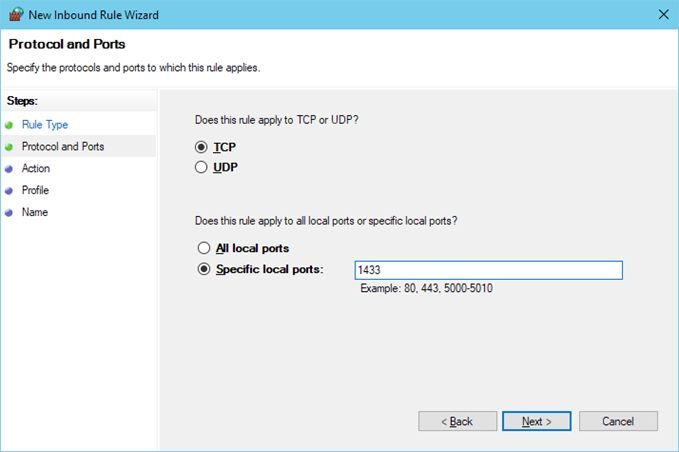
Task: Click the blue bullet beside Profile step
Action: [9, 191]
